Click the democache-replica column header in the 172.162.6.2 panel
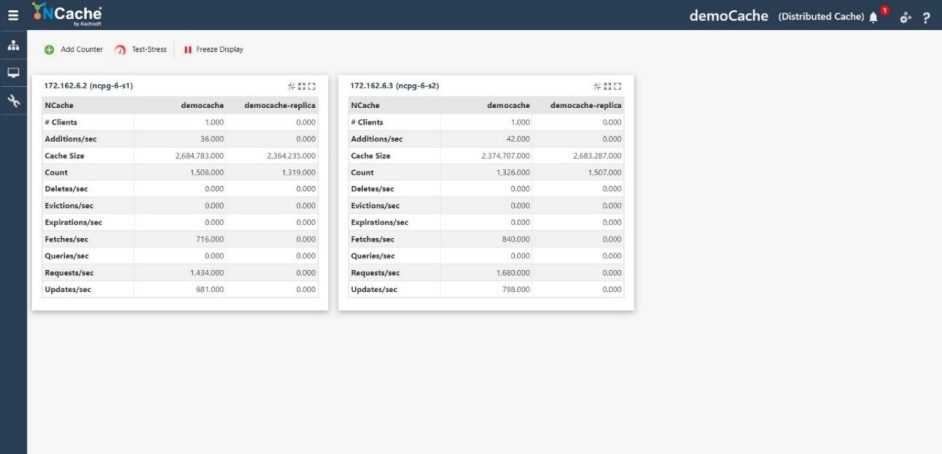The image size is (942, 454). pos(280,105)
